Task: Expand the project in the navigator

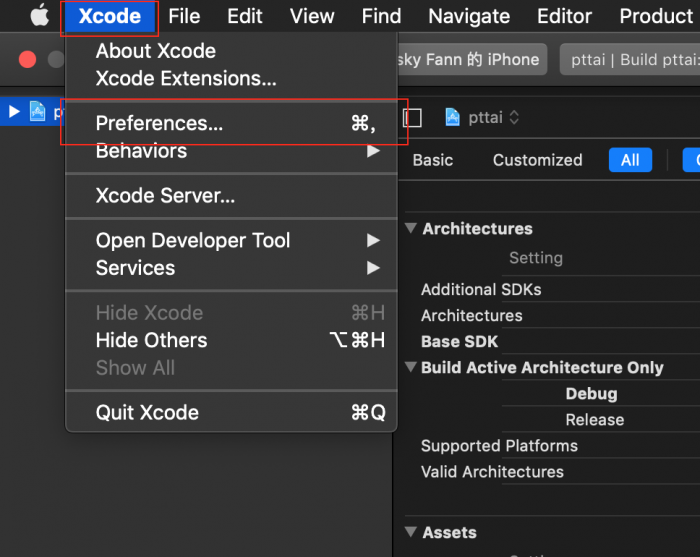Action: [14, 111]
